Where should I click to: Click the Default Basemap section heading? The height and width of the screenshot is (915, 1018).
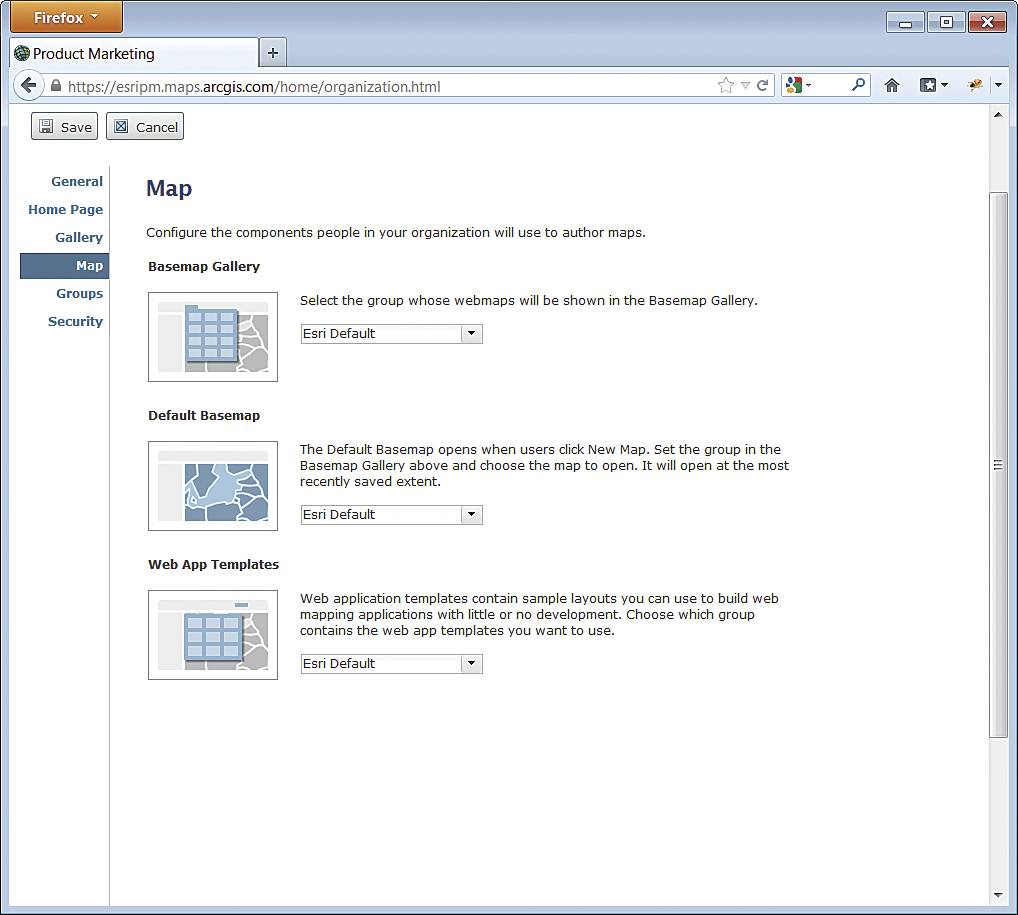point(204,416)
